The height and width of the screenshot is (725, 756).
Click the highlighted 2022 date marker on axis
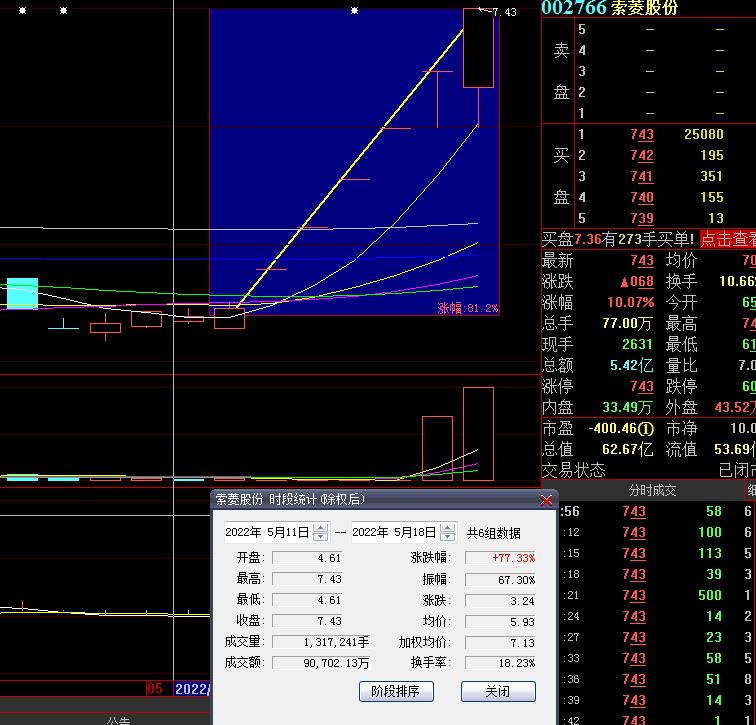[x=191, y=689]
